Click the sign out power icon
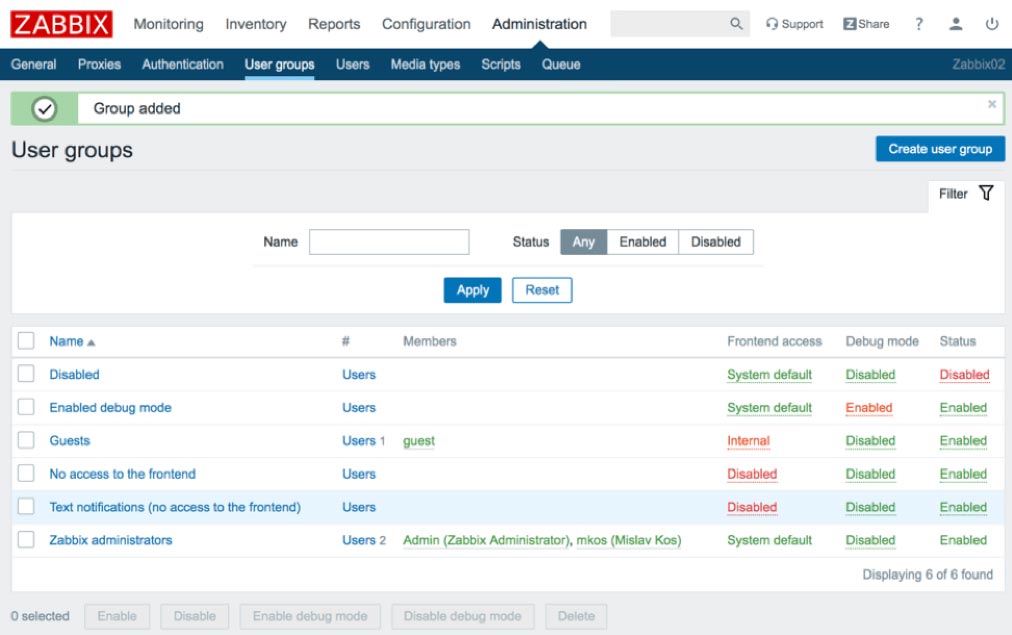 [992, 24]
